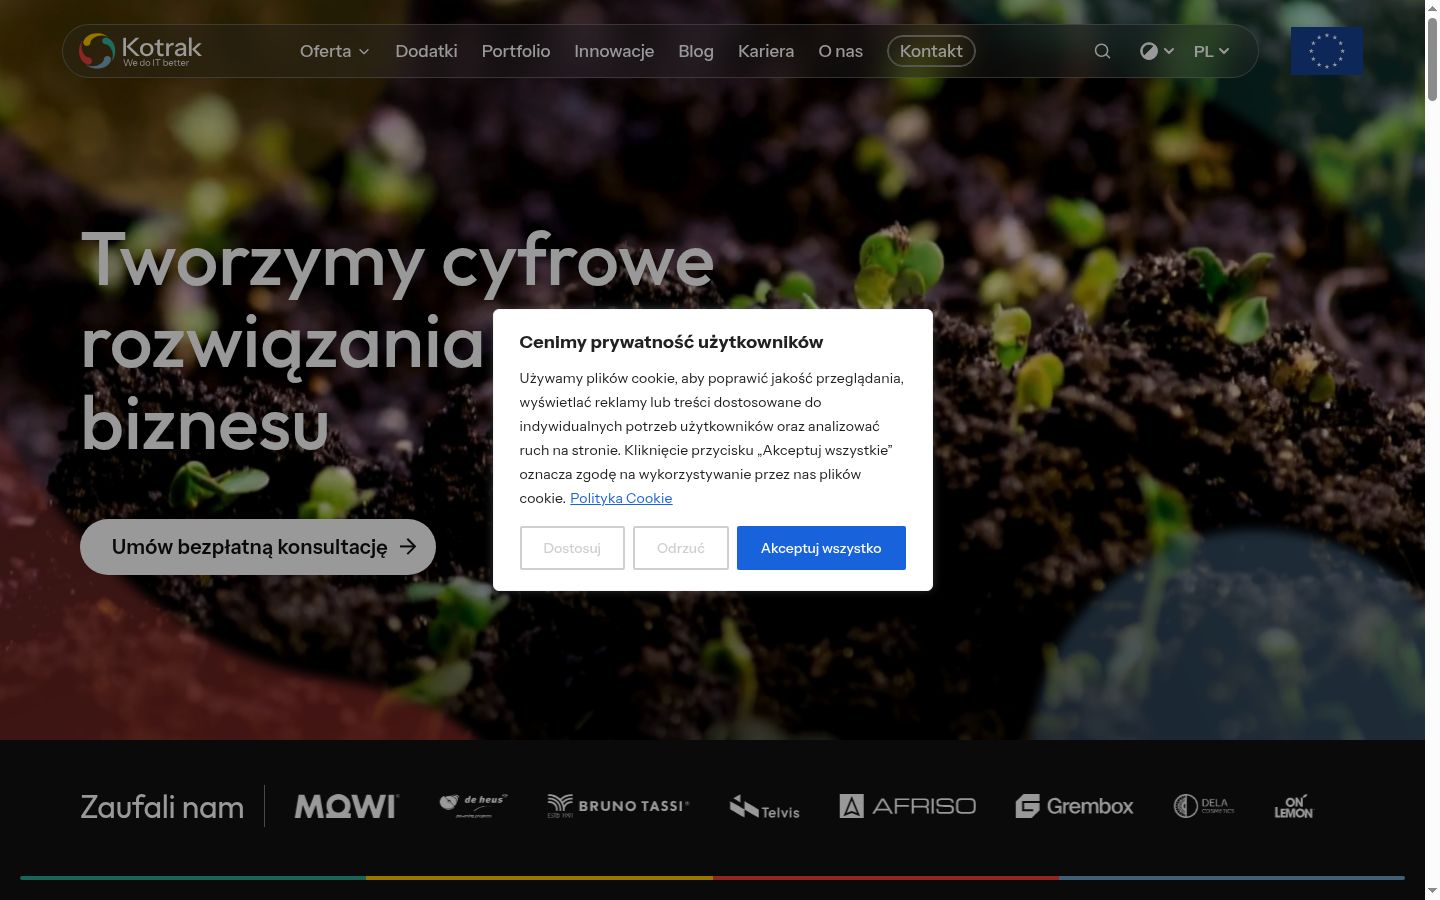Open the AFRISO client logo
Viewport: 1440px width, 900px height.
tap(908, 806)
